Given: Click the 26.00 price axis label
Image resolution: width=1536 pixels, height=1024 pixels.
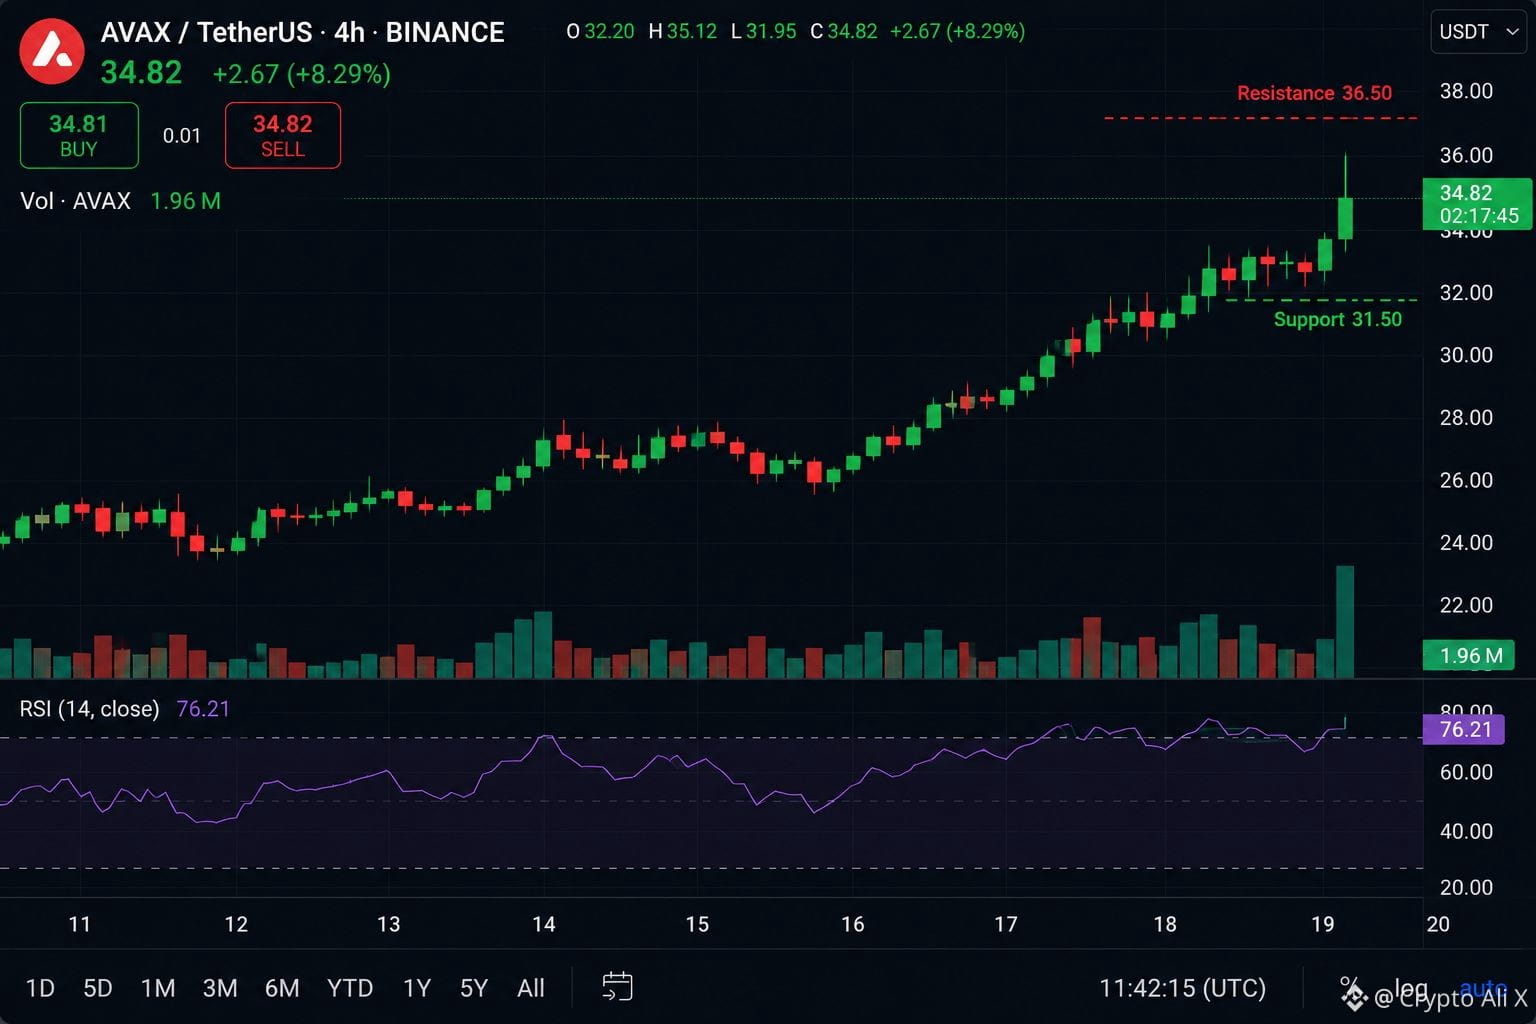Looking at the screenshot, I should coord(1466,480).
